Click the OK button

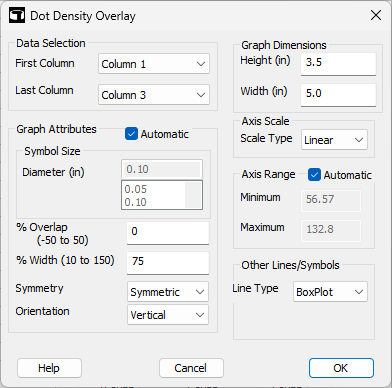point(341,368)
